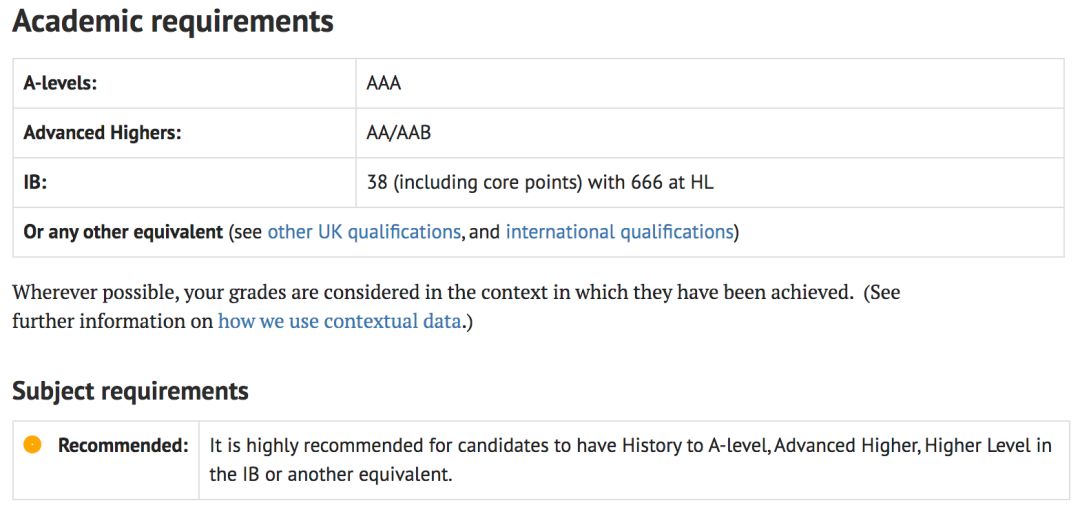Select the A-levels row label
1080x514 pixels.
(61, 84)
